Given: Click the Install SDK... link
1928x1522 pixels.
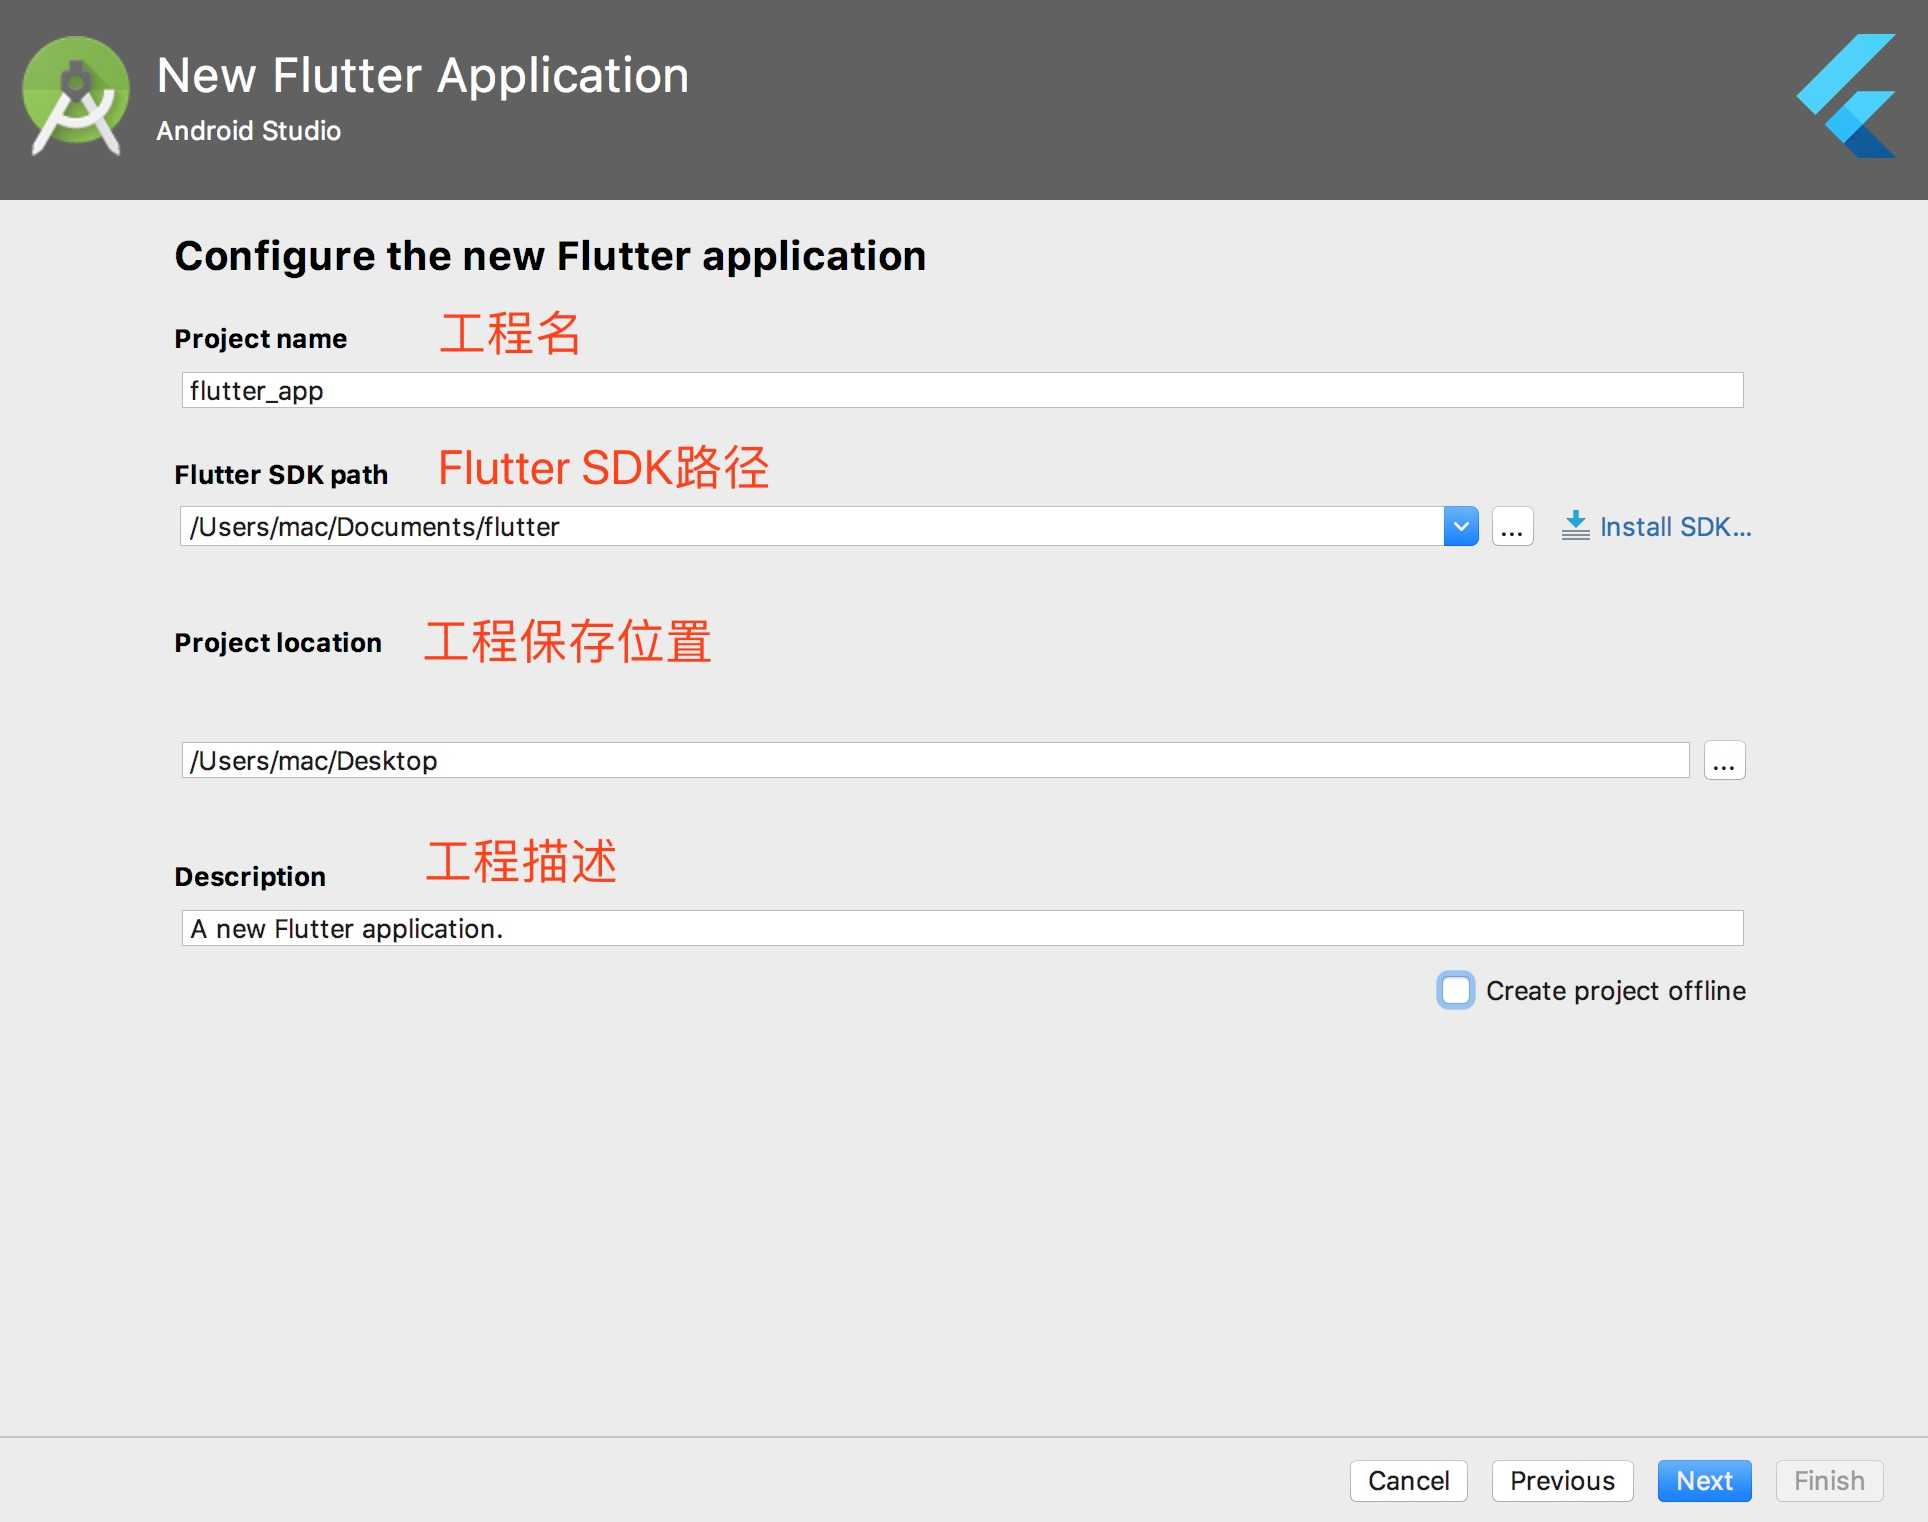Looking at the screenshot, I should pos(1675,527).
